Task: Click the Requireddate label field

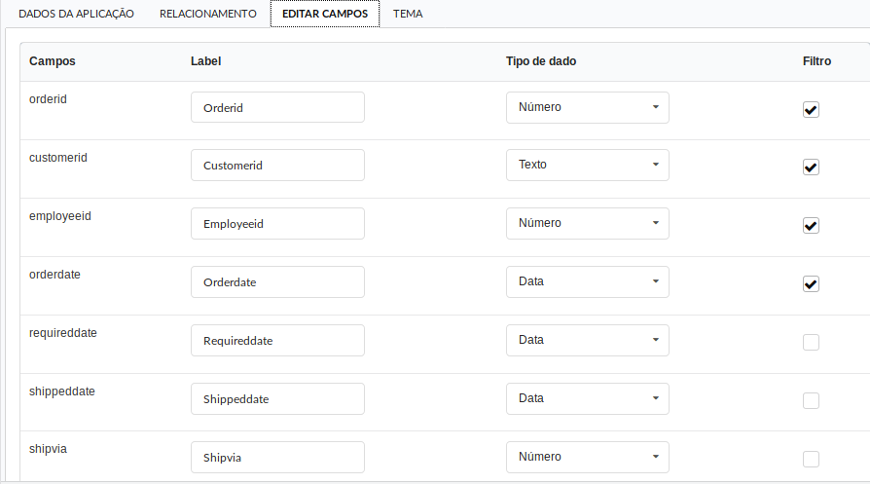Action: 277,340
